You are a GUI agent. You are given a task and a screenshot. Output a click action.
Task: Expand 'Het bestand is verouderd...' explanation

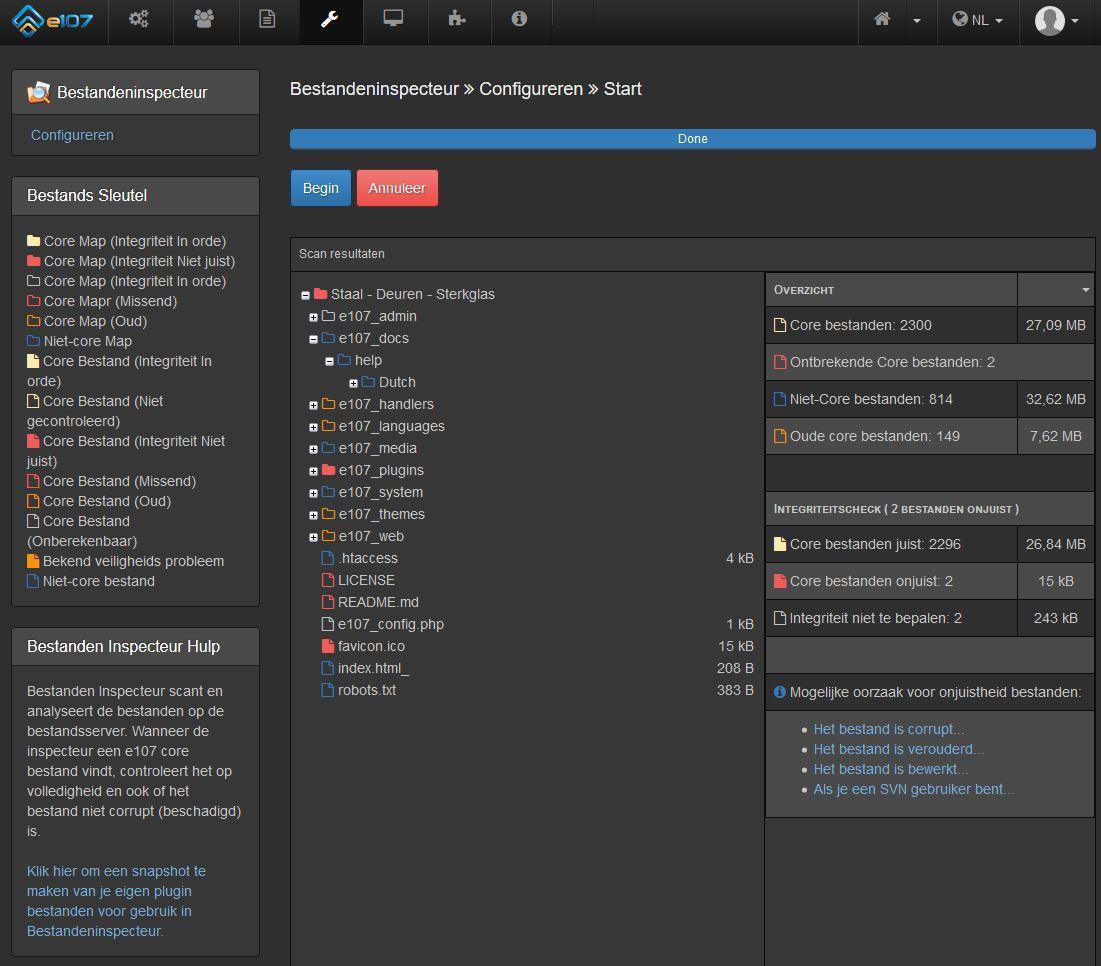click(x=899, y=749)
